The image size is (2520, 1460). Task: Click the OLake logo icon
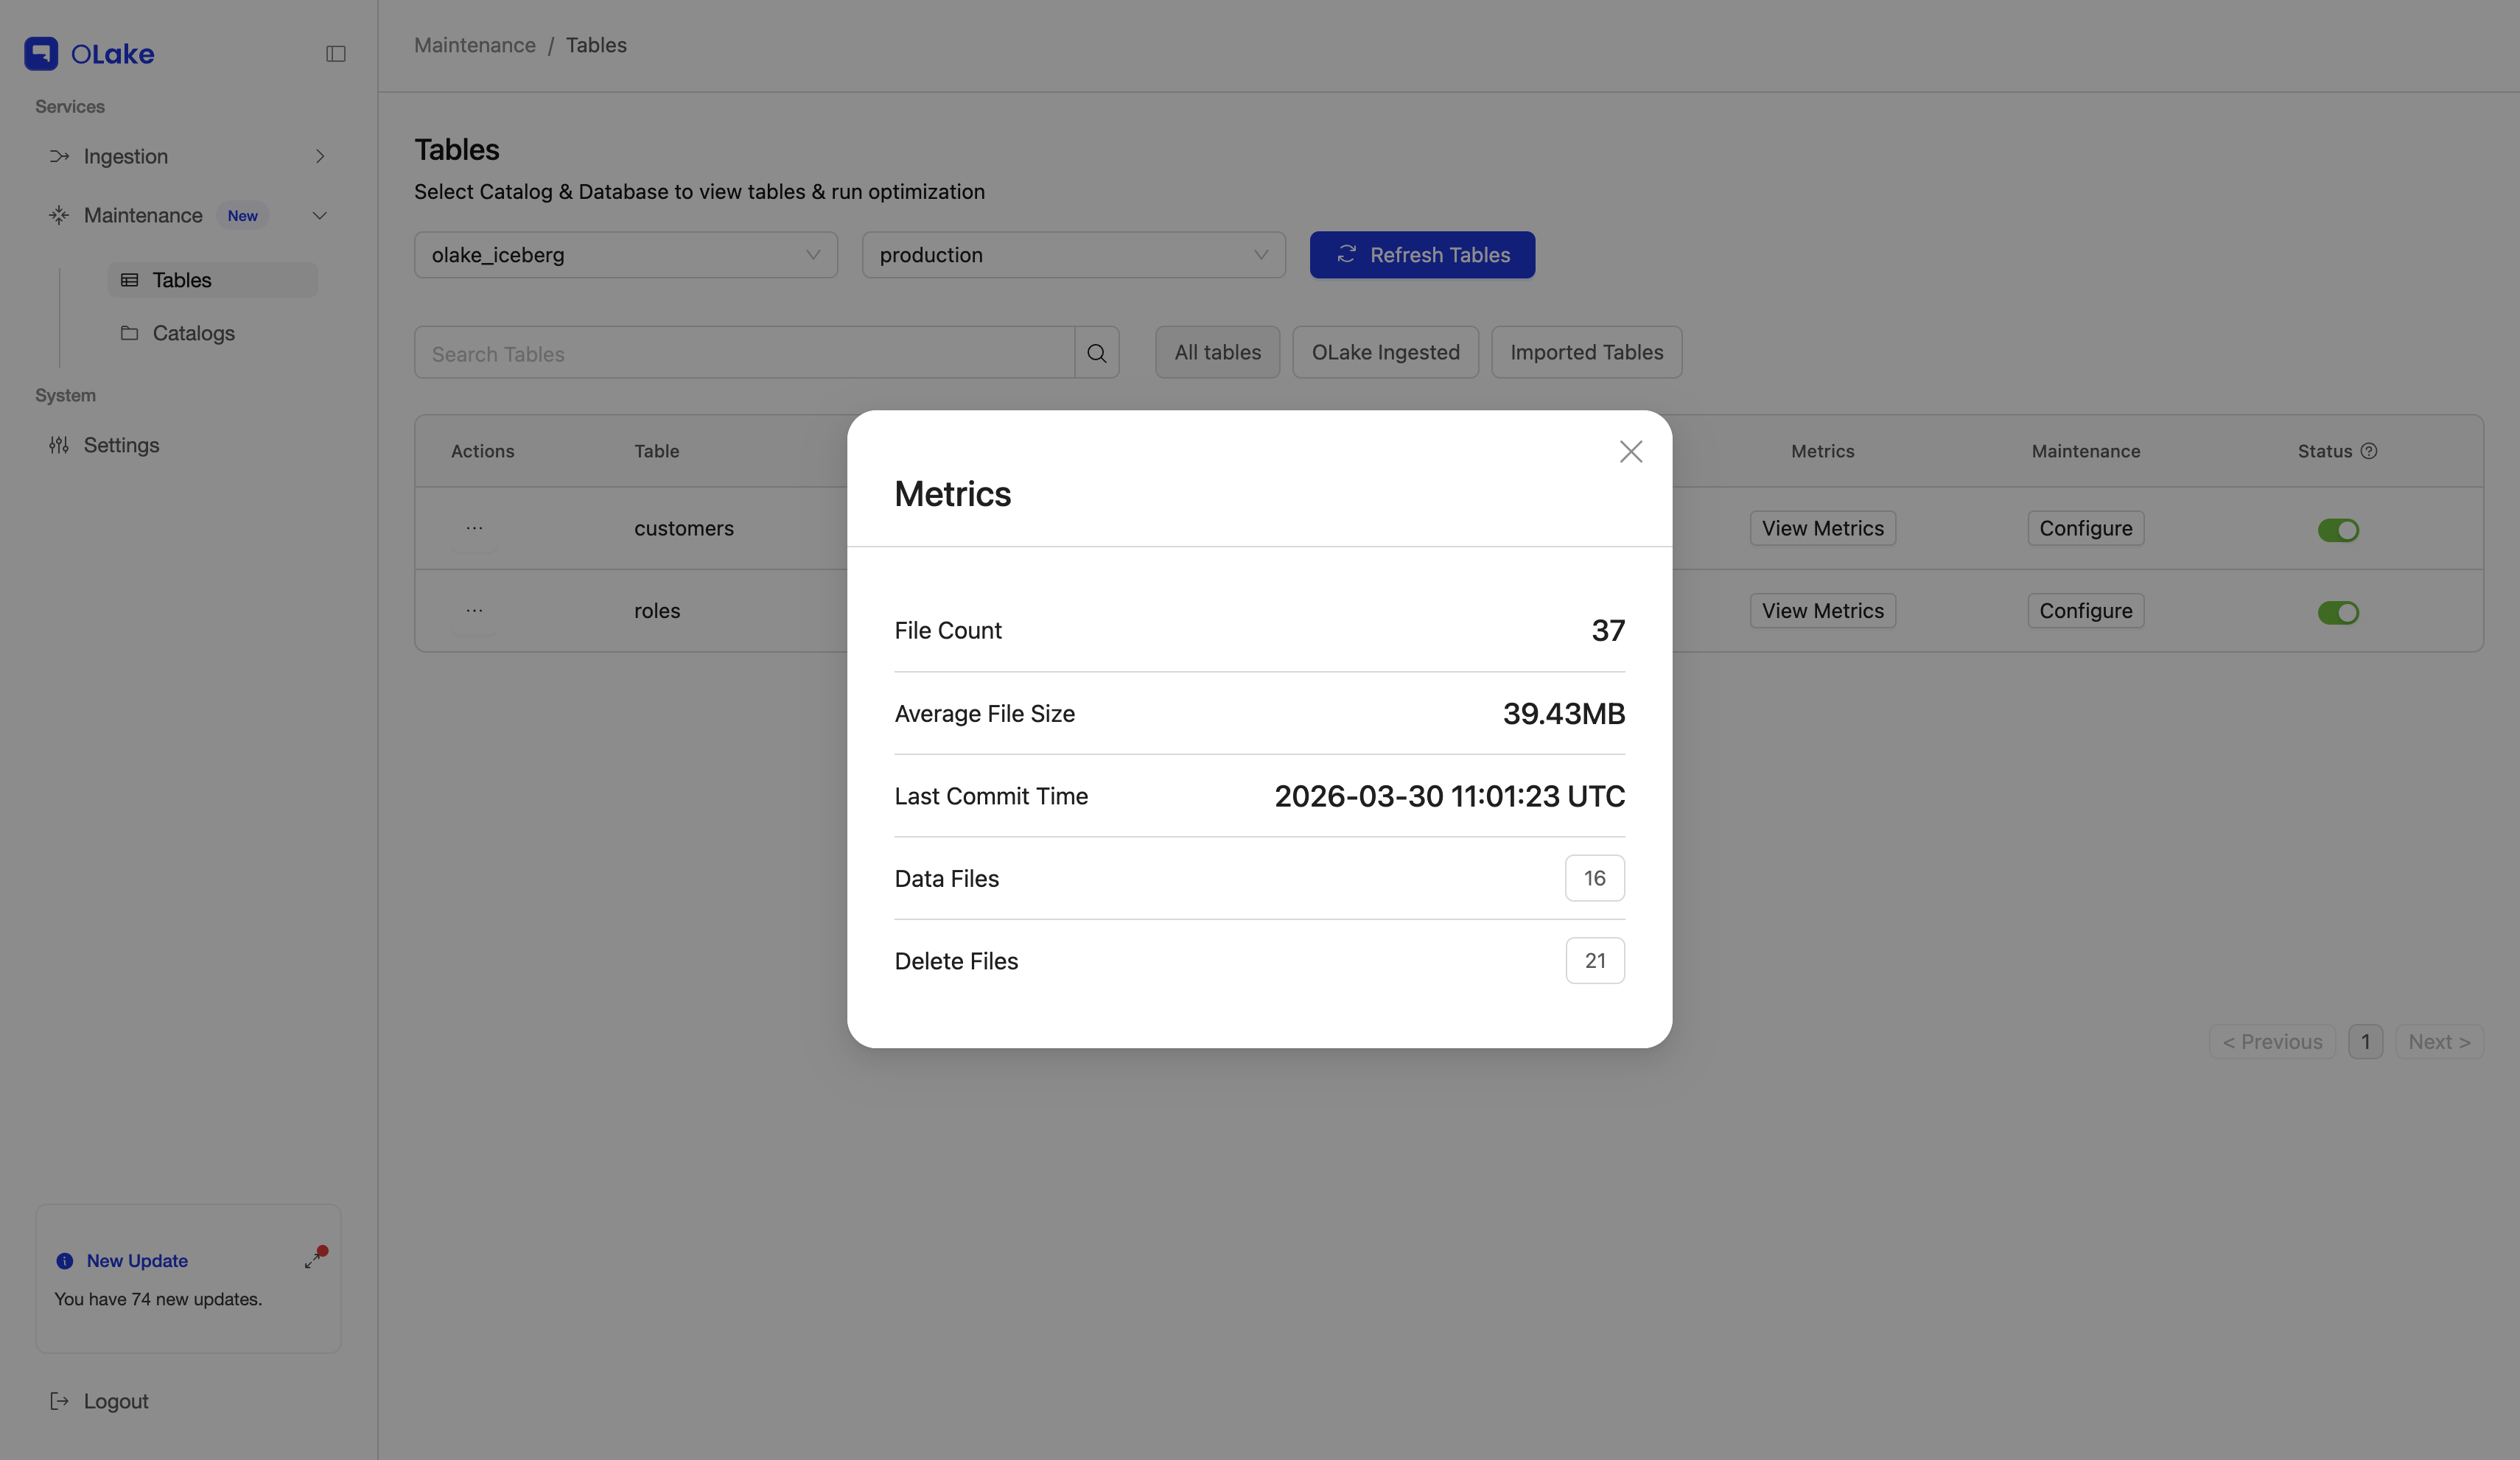point(40,53)
